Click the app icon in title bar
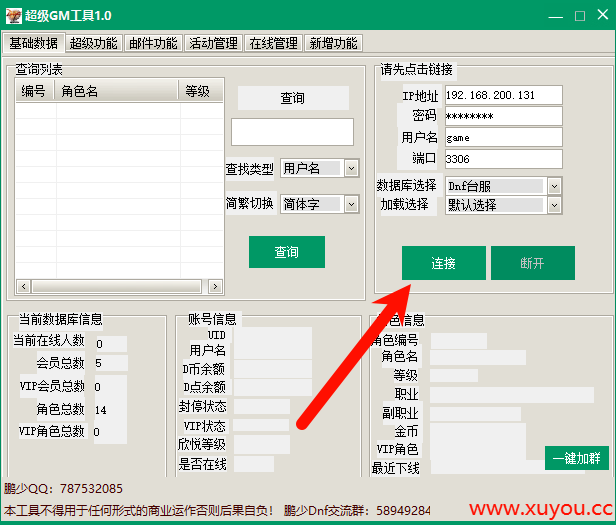616x525 pixels. (12, 16)
